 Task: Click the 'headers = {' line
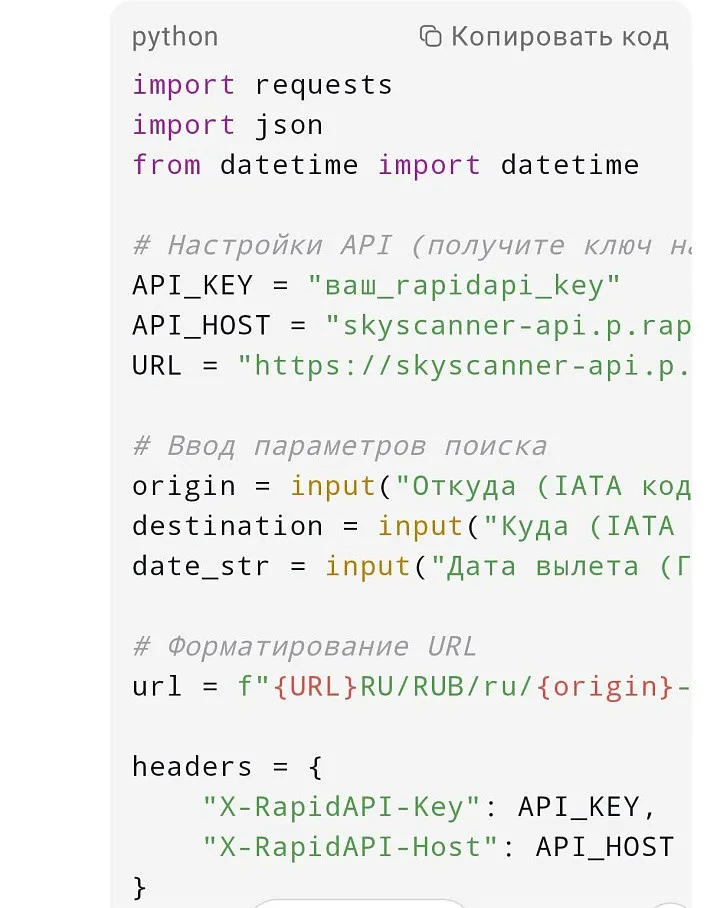coord(227,767)
